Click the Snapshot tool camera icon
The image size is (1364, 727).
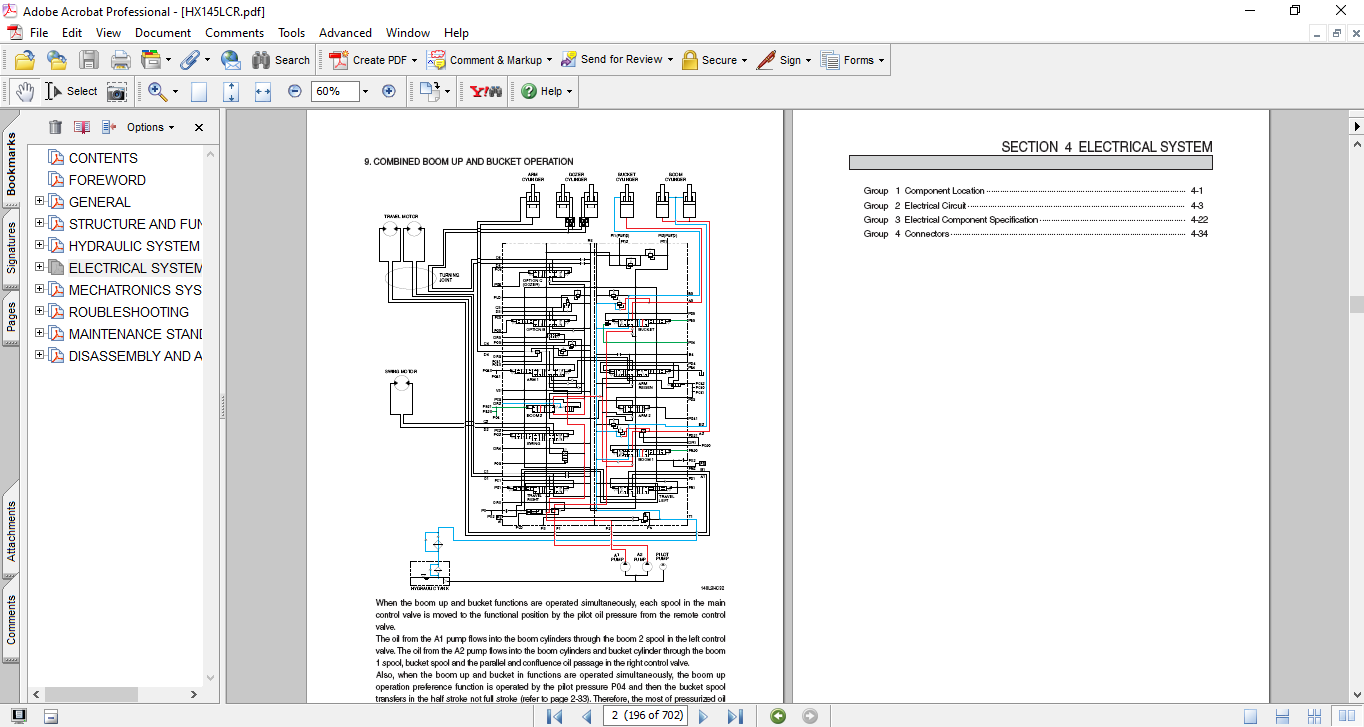click(x=117, y=91)
